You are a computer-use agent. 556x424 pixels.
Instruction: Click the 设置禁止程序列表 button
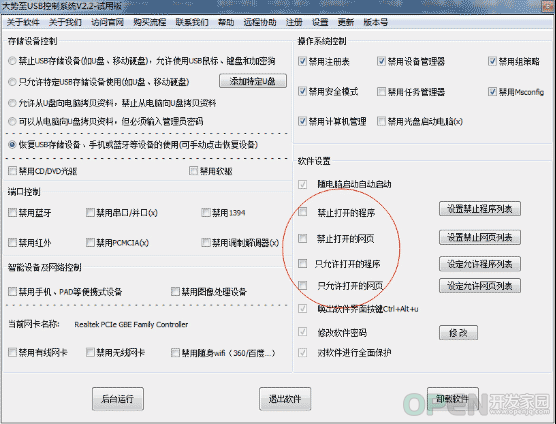tap(480, 209)
